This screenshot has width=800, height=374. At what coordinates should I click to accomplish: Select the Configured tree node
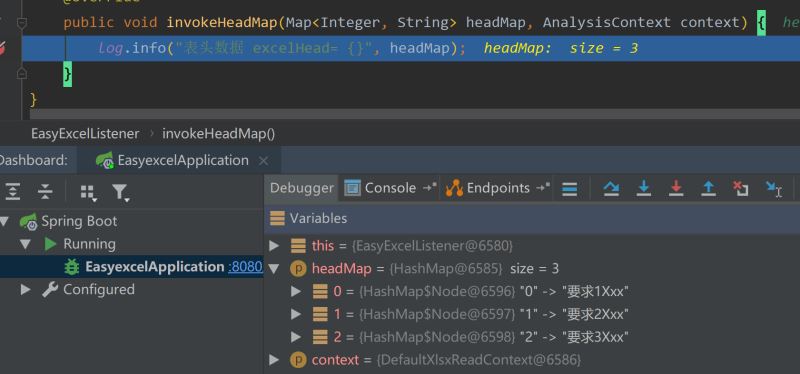[x=98, y=290]
